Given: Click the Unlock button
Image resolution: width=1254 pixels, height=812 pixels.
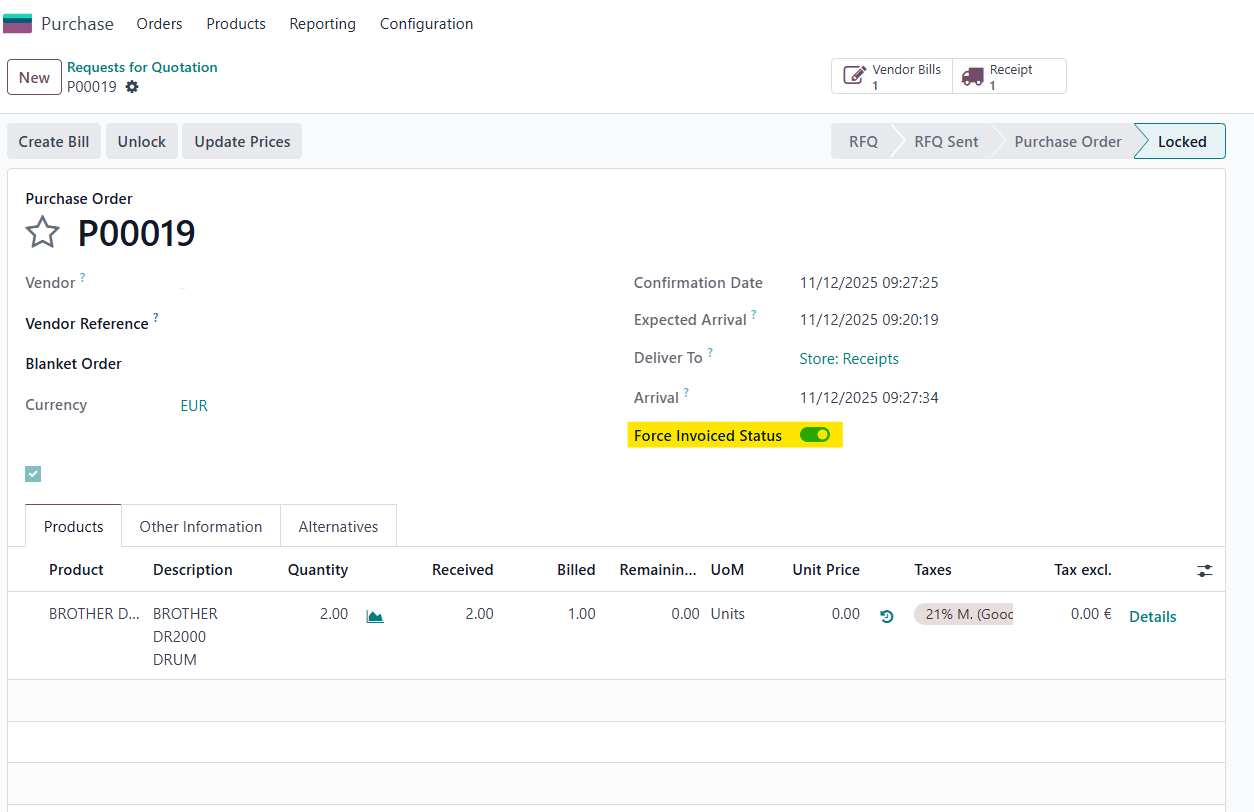Looking at the screenshot, I should (x=141, y=142).
